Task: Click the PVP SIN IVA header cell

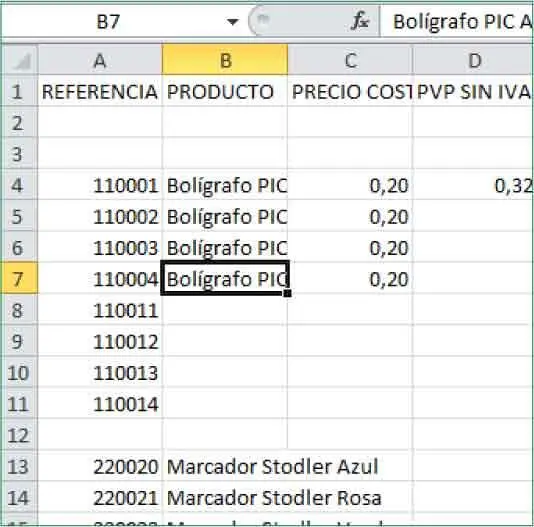Action: click(473, 91)
